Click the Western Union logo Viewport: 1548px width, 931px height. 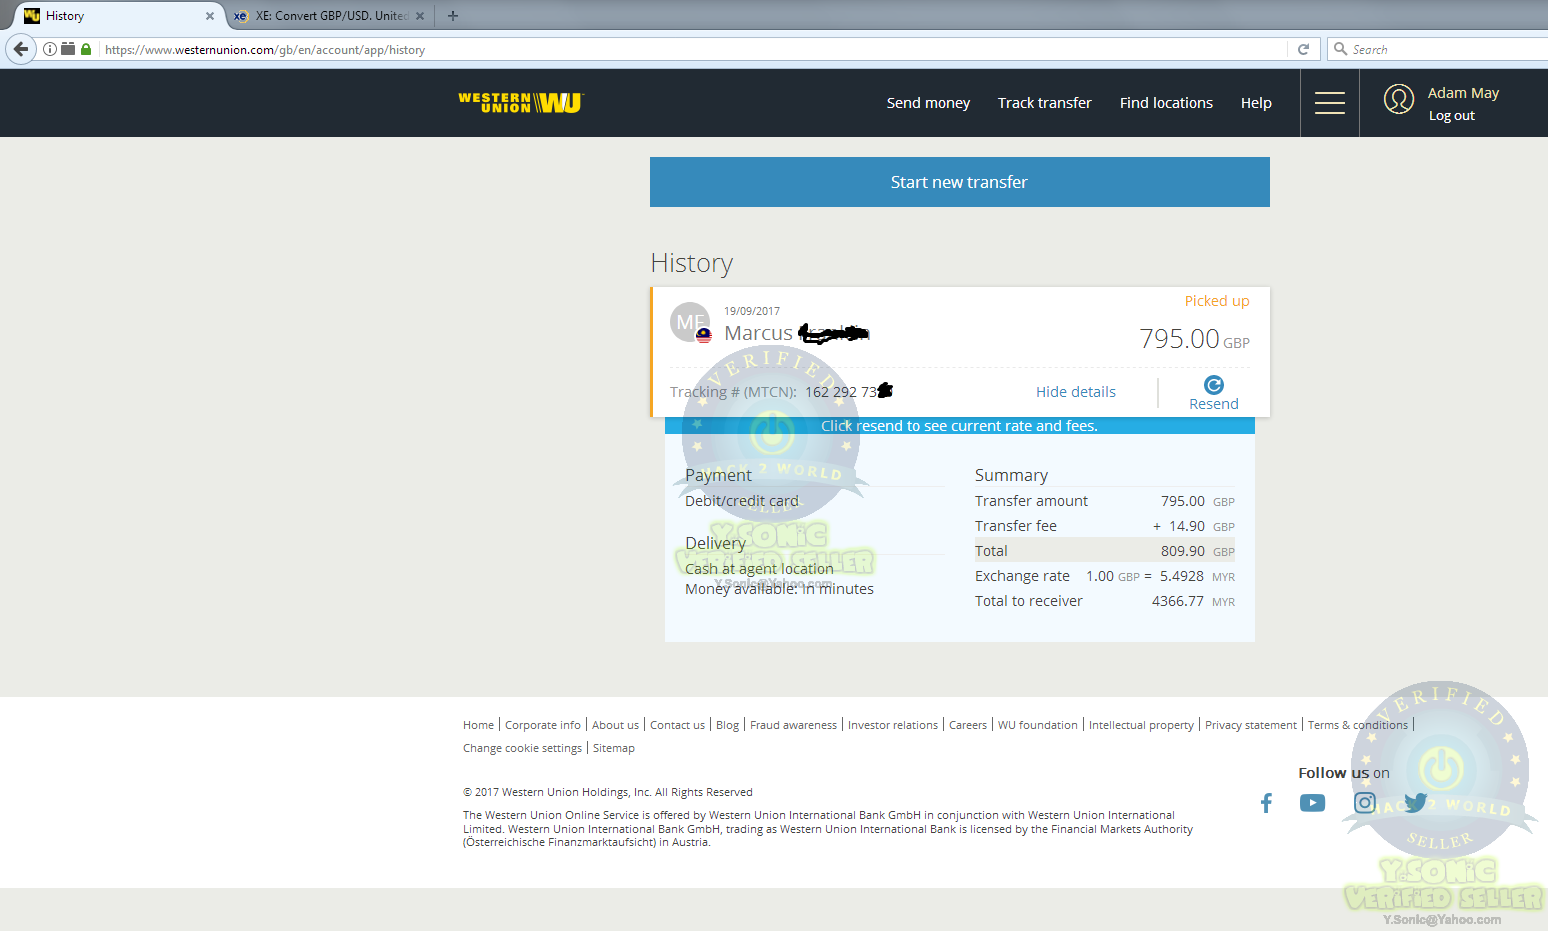[521, 103]
